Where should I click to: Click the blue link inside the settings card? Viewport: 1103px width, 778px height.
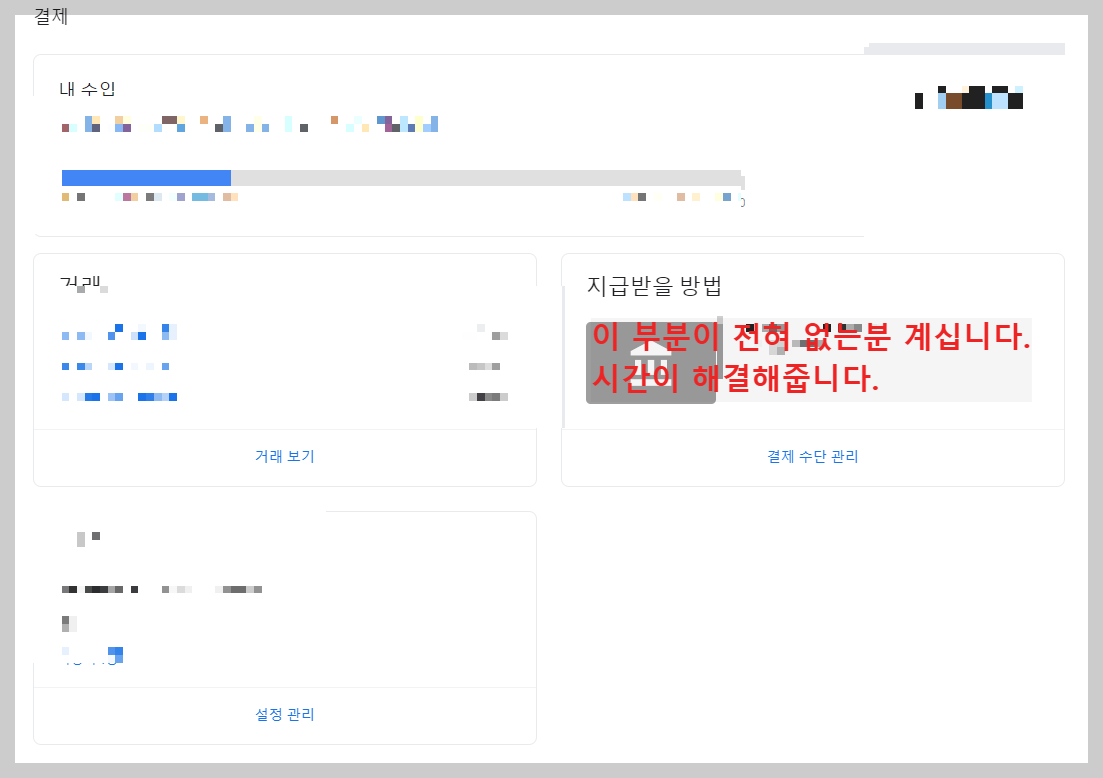[x=90, y=655]
